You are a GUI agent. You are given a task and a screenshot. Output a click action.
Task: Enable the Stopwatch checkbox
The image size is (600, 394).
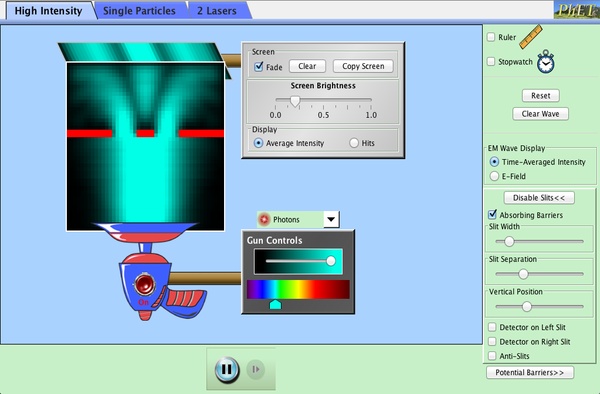pyautogui.click(x=491, y=62)
